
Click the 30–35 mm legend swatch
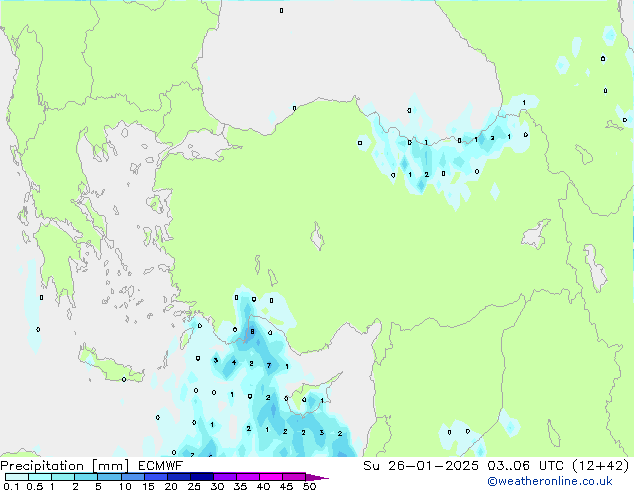coord(224,477)
